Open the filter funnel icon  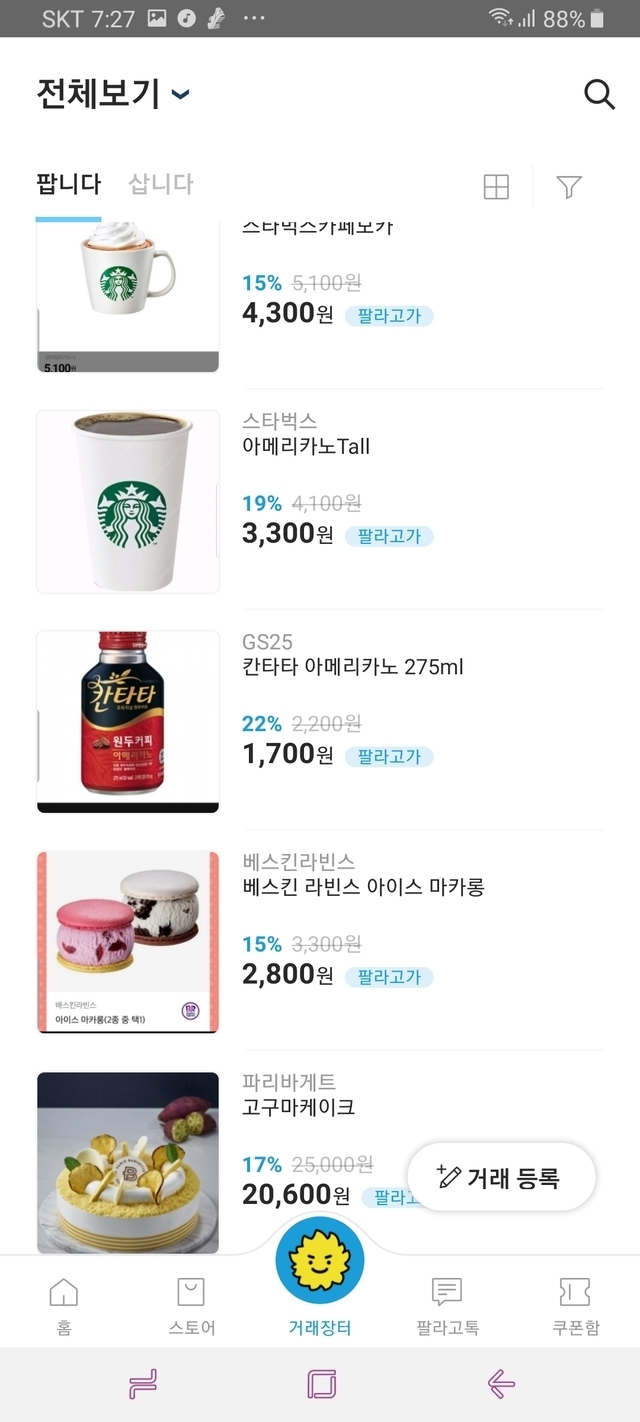pos(568,187)
